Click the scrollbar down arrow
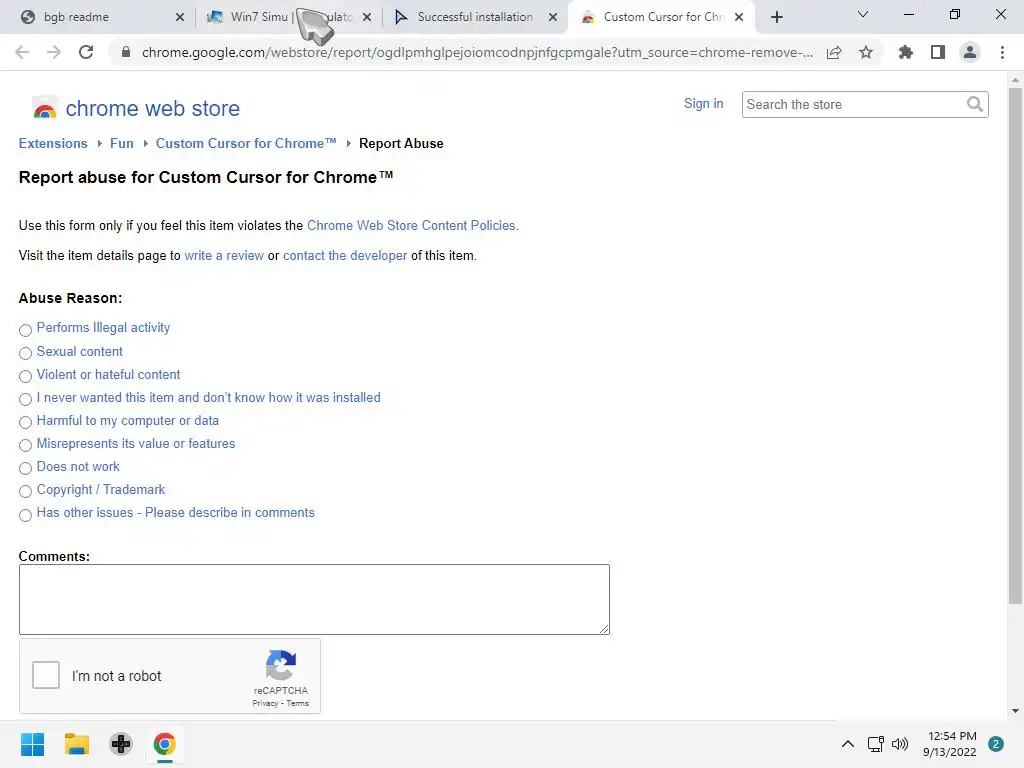 pos(1015,711)
